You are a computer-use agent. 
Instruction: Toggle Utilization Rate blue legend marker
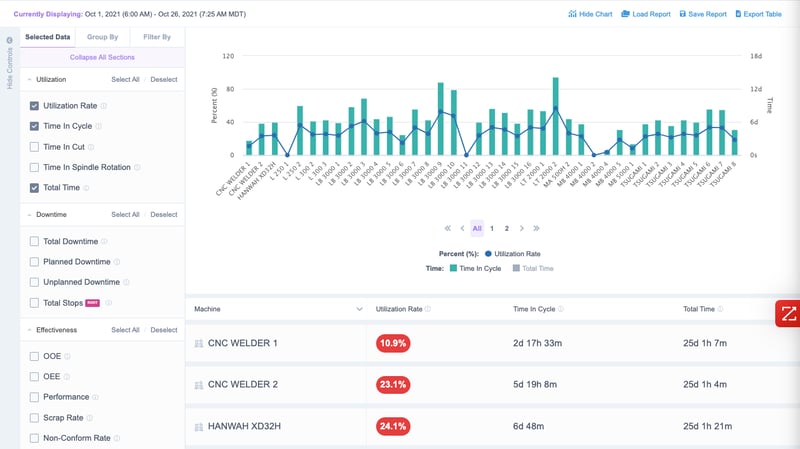[x=488, y=254]
